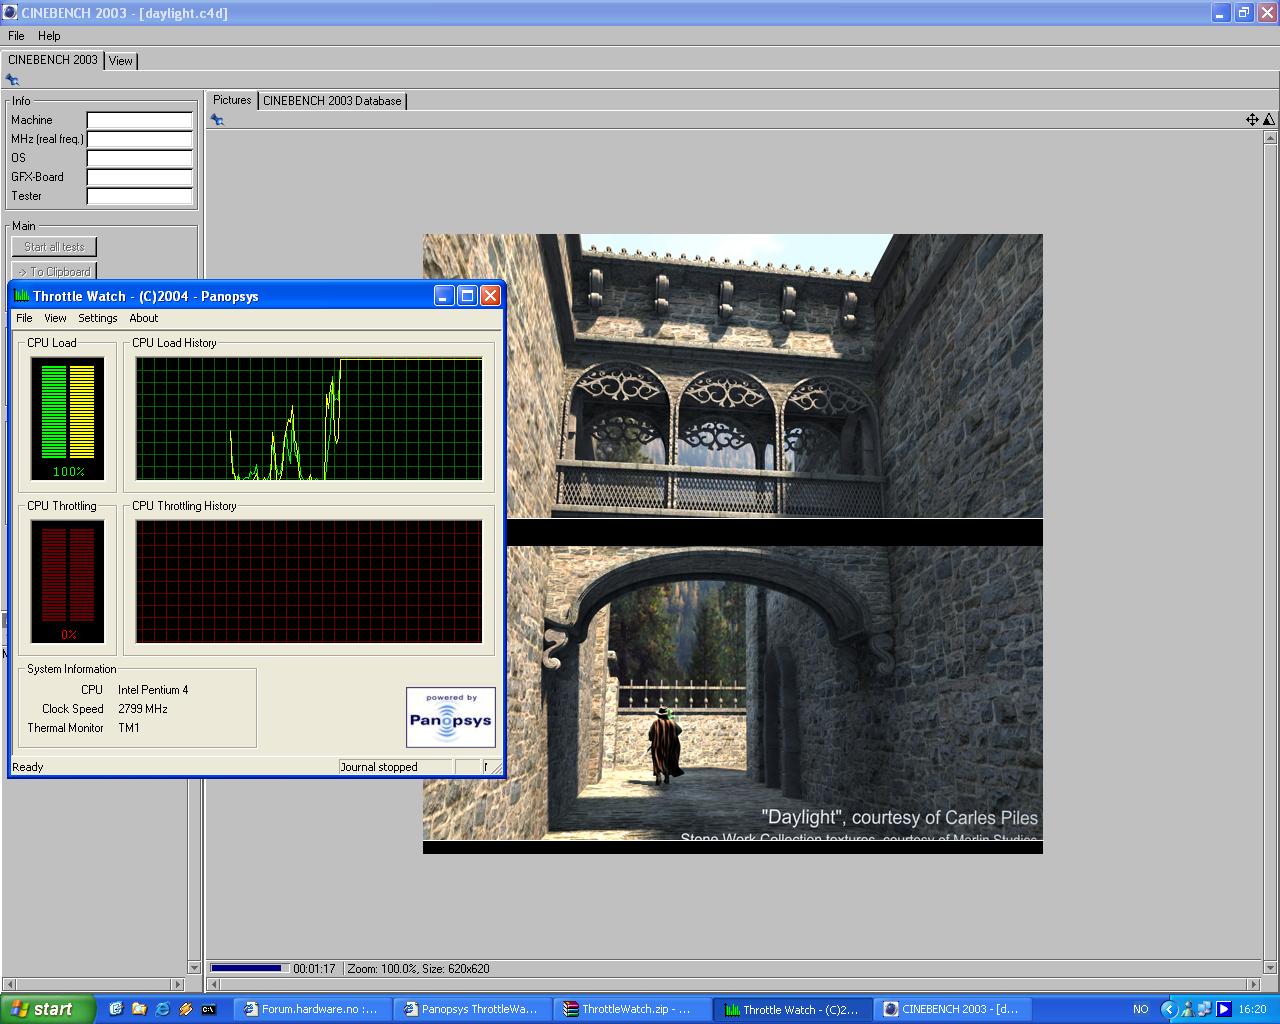Screen dimensions: 1280x1024
Task: Click the Journal stopped status field
Action: click(x=396, y=767)
